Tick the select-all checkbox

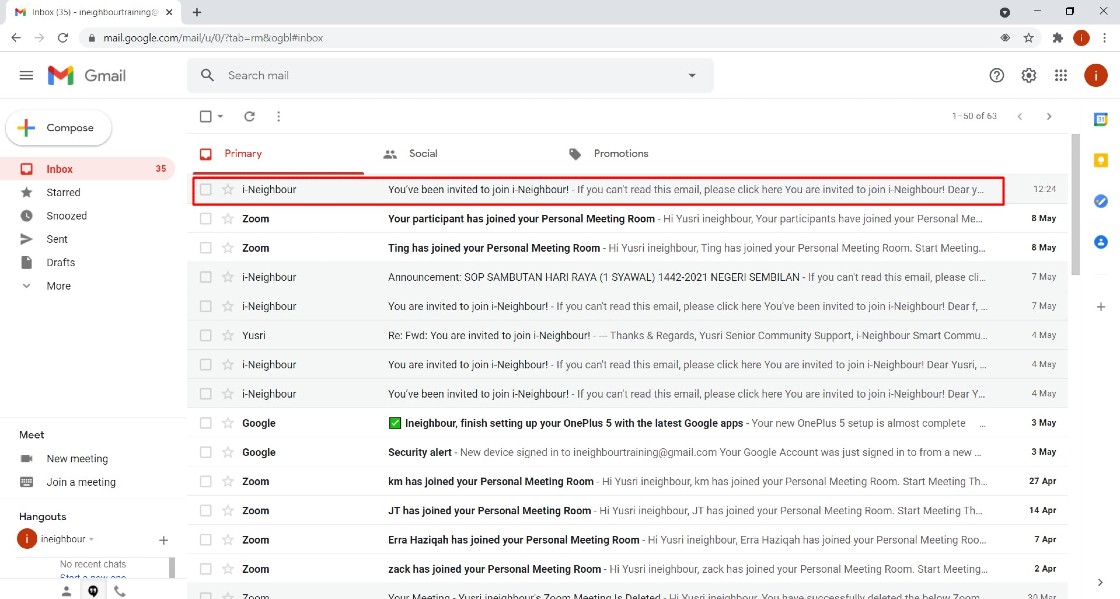206,116
